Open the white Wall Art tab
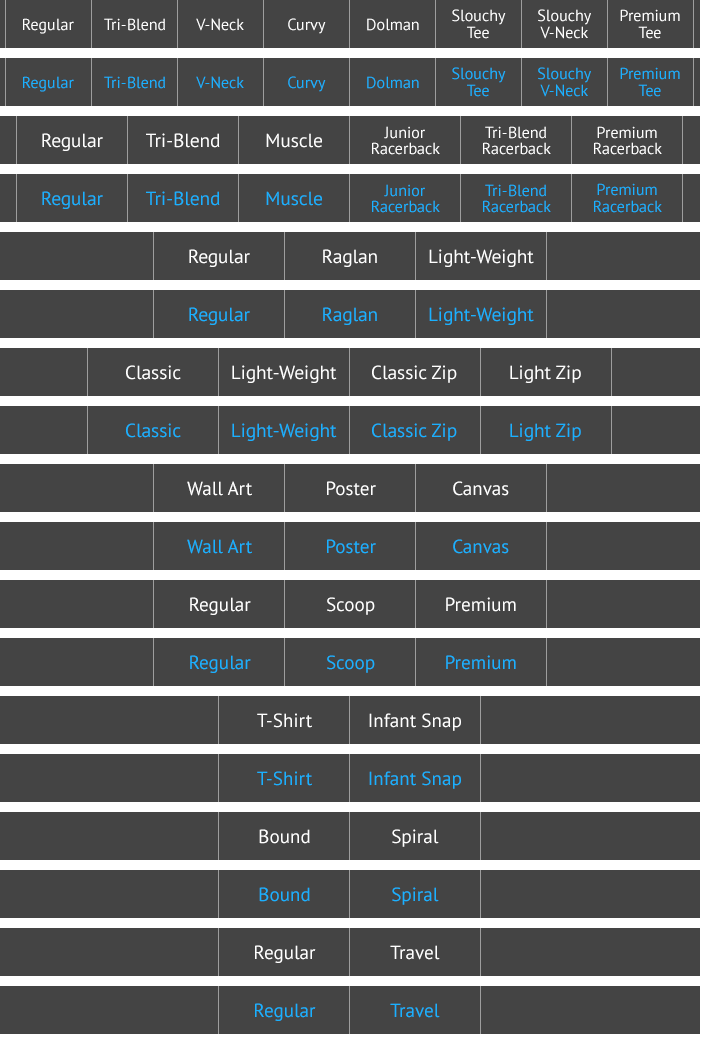Screen dimensions: 710x1044 (x=219, y=489)
